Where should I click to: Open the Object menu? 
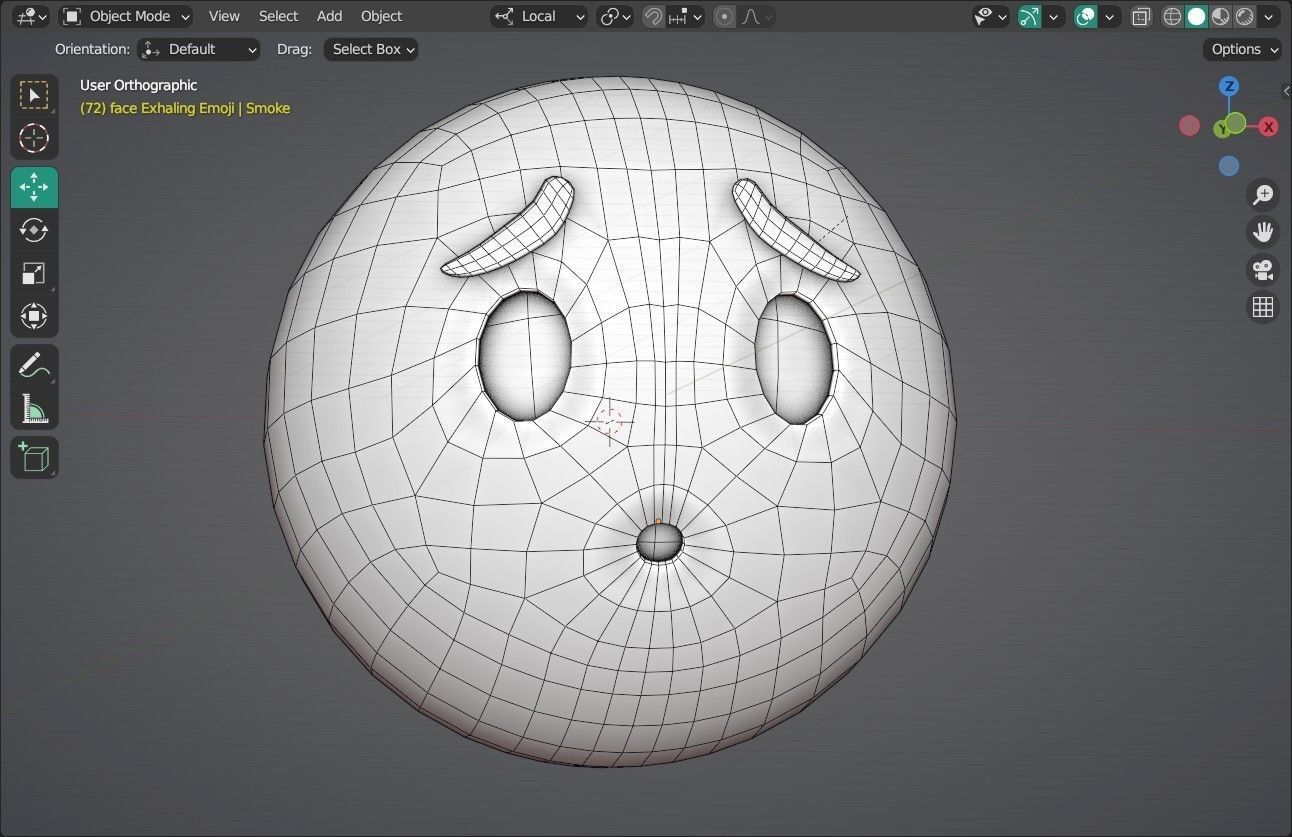click(x=381, y=16)
